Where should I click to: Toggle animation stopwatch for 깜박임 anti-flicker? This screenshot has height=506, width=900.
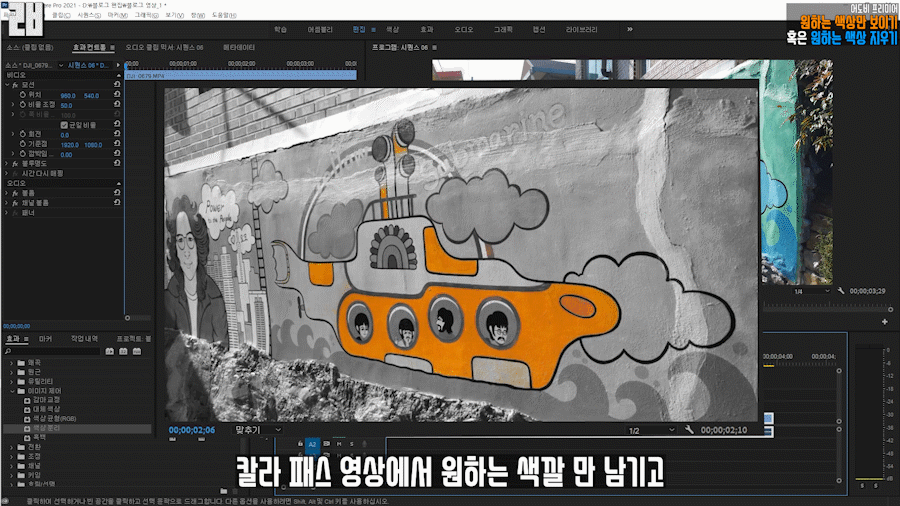pos(23,154)
